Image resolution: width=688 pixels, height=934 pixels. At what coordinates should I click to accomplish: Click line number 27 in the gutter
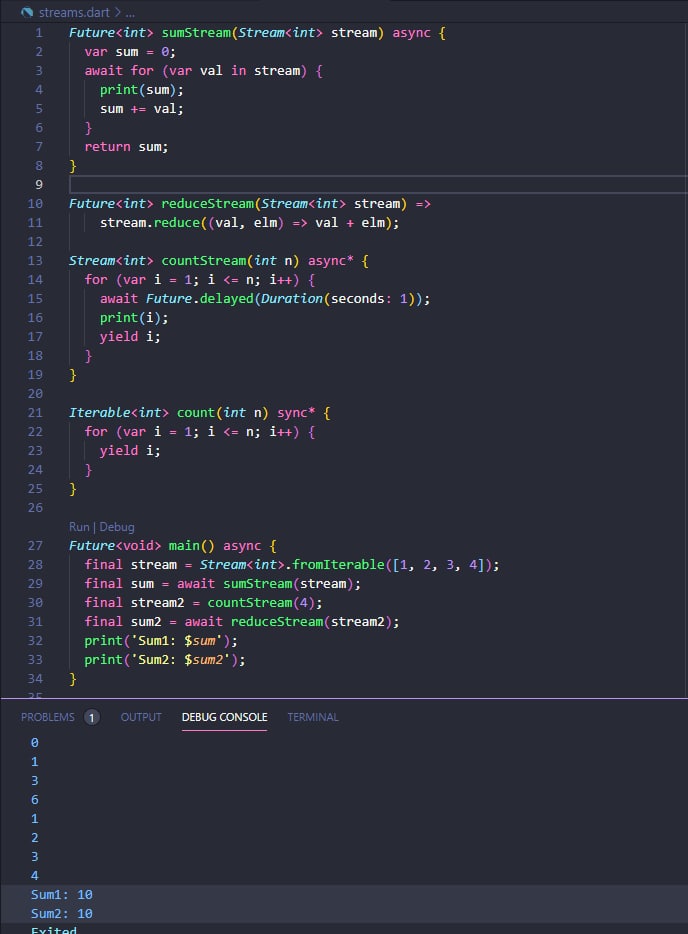click(35, 546)
